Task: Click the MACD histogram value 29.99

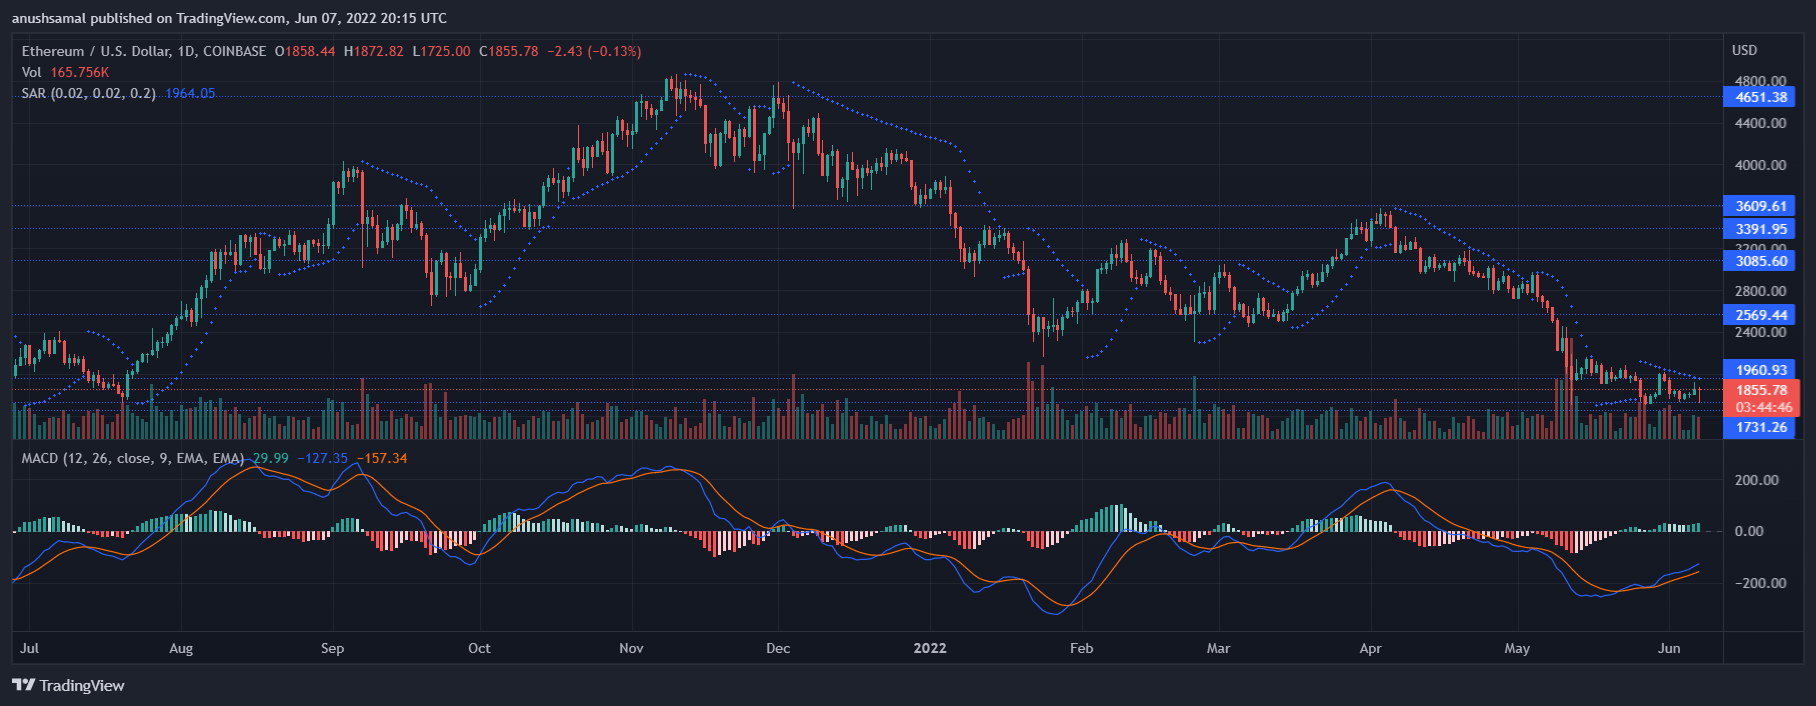Action: pyautogui.click(x=270, y=458)
